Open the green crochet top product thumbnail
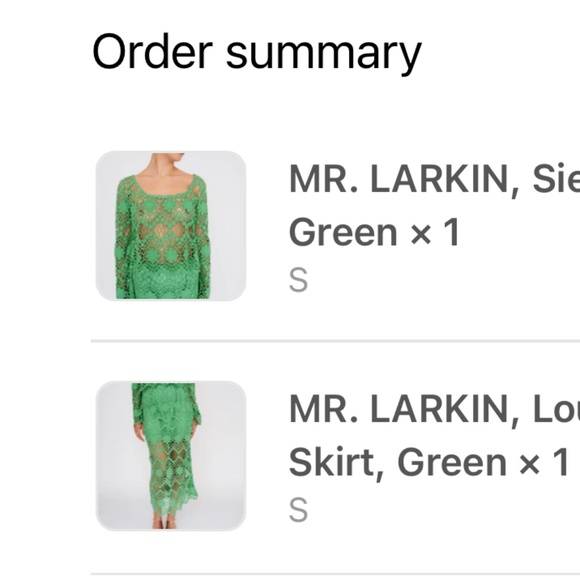Screen dimensions: 580x580 pos(171,226)
